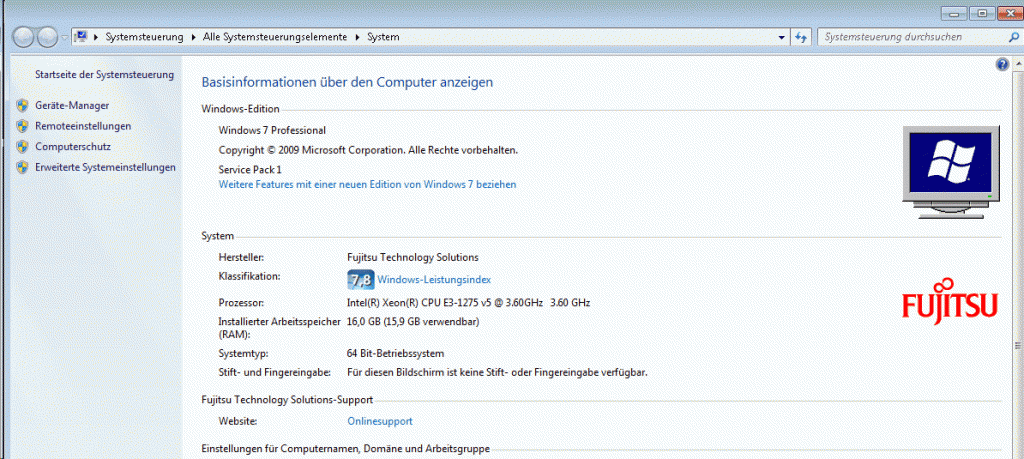Expand arrow before System breadcrumb

tap(358, 37)
